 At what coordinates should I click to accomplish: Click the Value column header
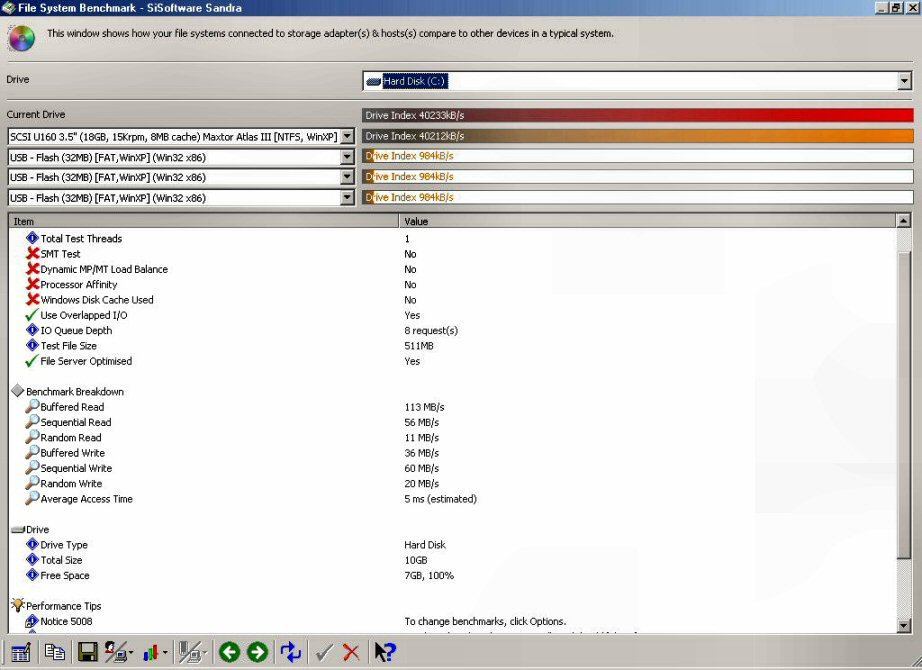pyautogui.click(x=647, y=221)
